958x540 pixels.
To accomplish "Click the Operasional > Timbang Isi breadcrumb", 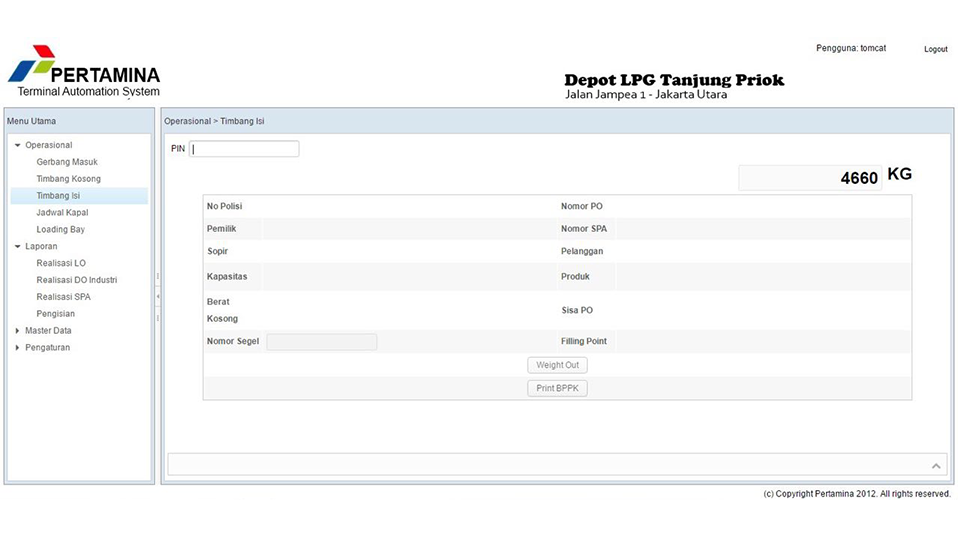I will [x=214, y=122].
